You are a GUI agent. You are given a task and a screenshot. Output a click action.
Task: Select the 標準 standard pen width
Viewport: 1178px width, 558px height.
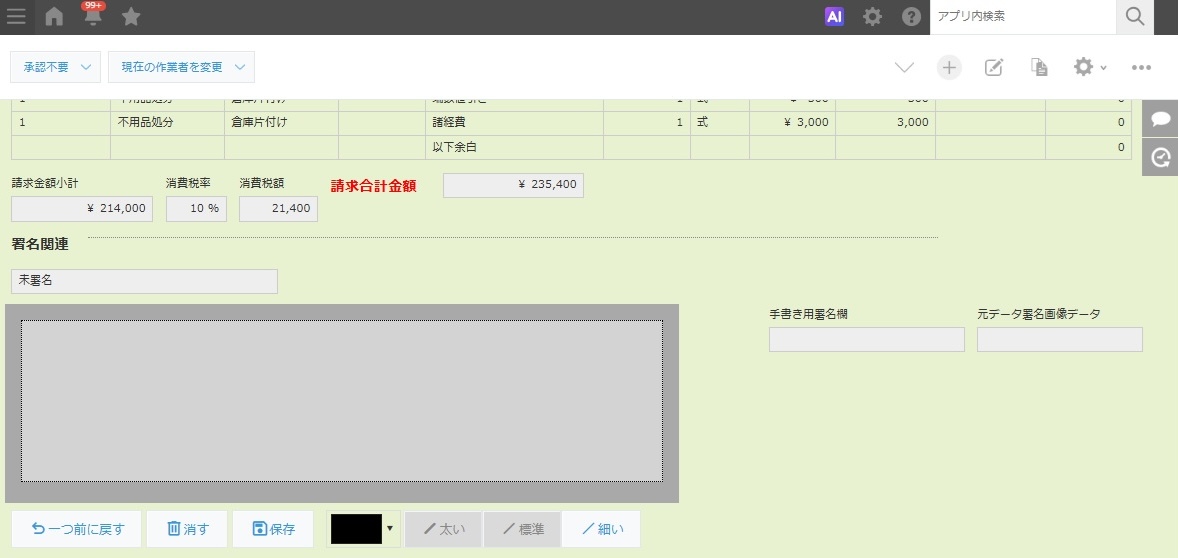pyautogui.click(x=522, y=529)
